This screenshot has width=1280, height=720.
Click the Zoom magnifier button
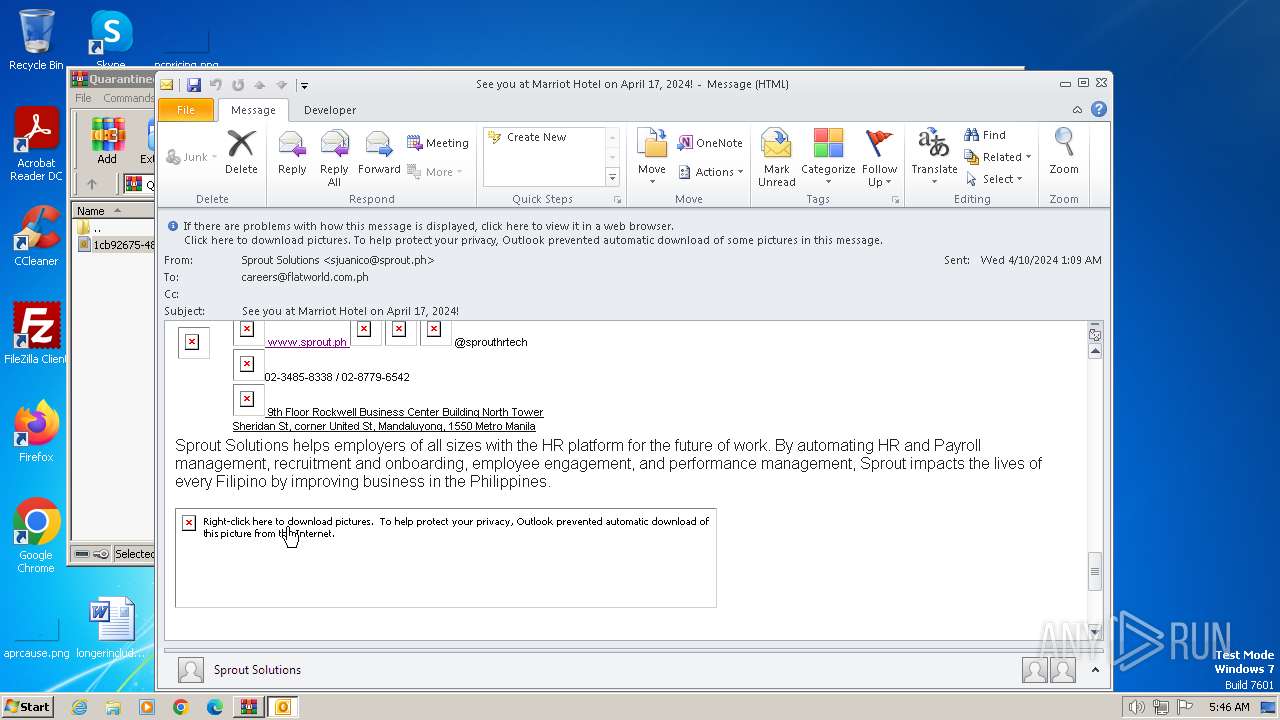coord(1064,153)
